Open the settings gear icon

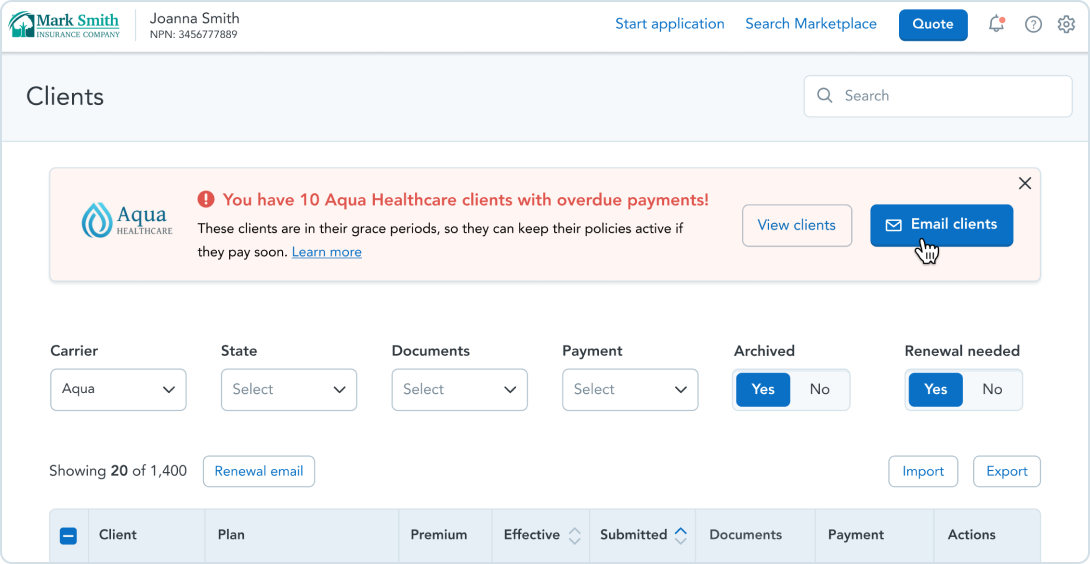point(1066,24)
